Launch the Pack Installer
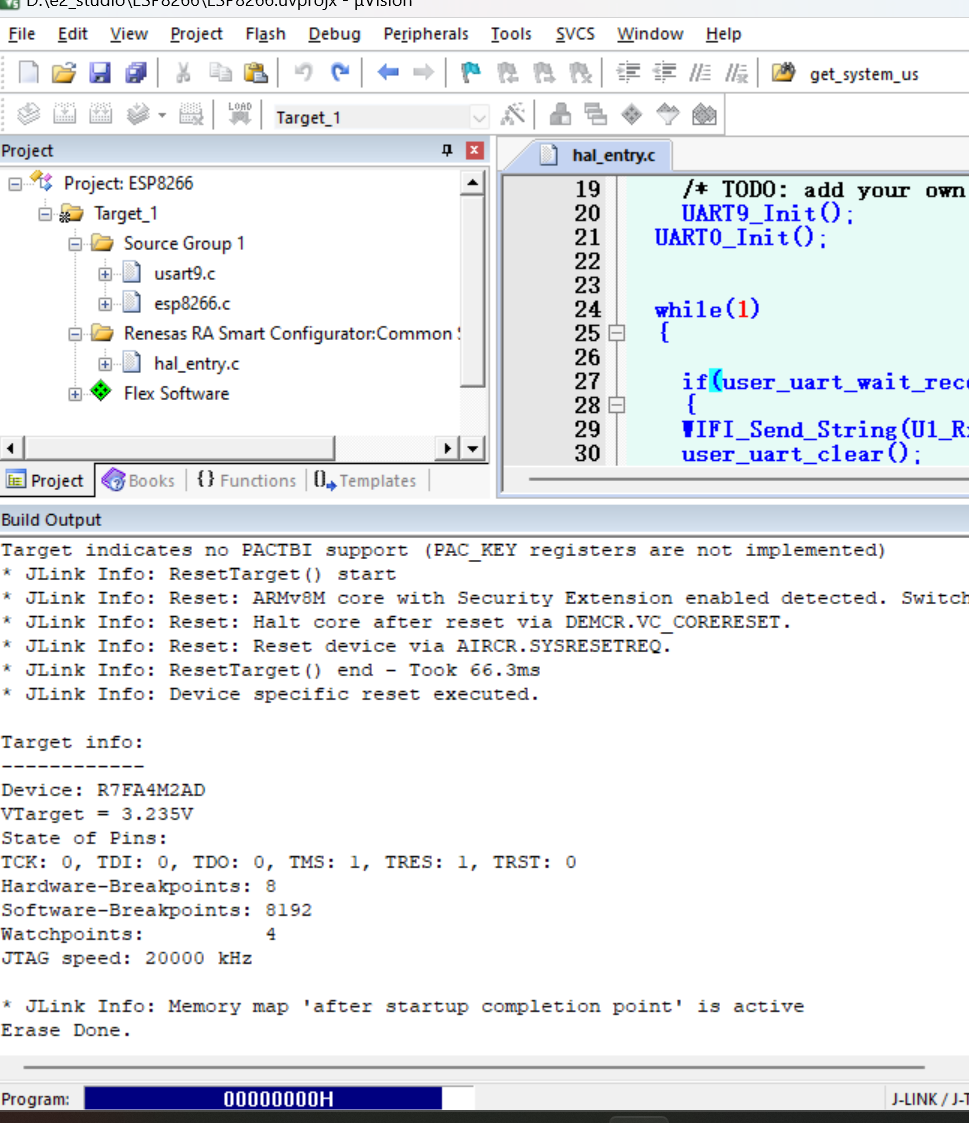 tap(704, 115)
